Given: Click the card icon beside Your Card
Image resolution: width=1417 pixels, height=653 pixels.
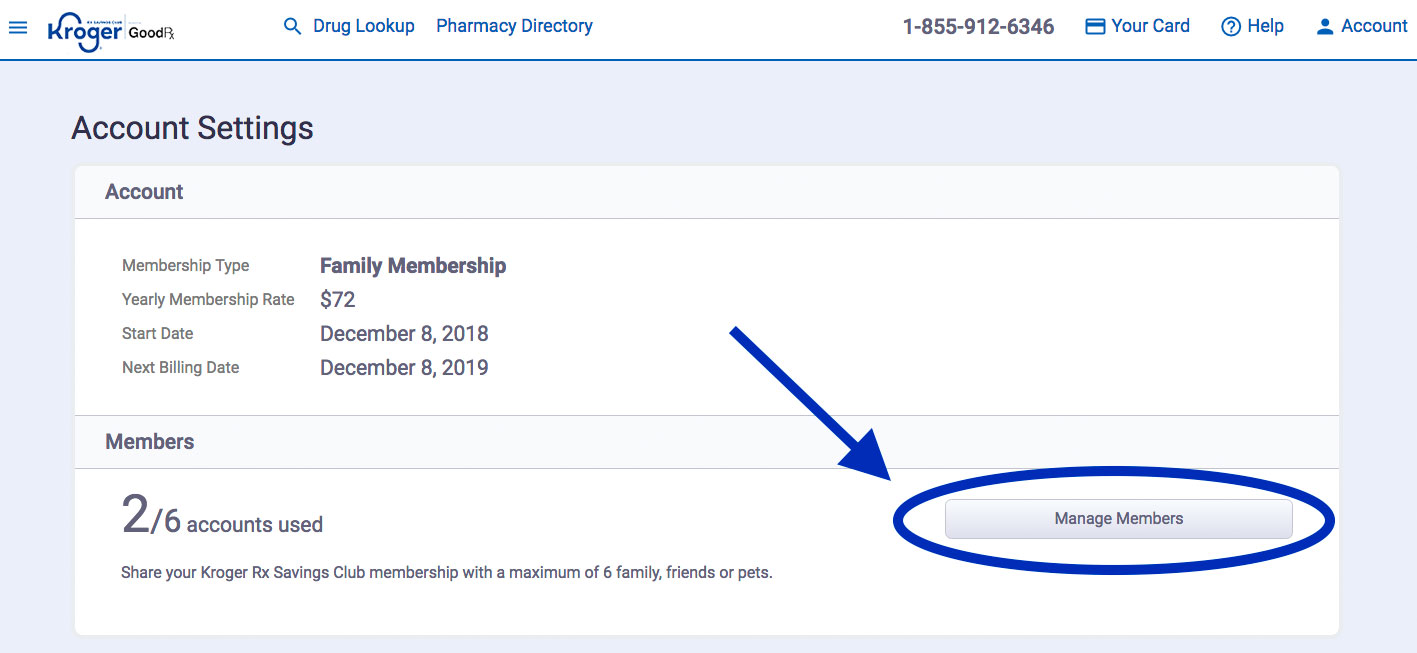Looking at the screenshot, I should 1095,27.
